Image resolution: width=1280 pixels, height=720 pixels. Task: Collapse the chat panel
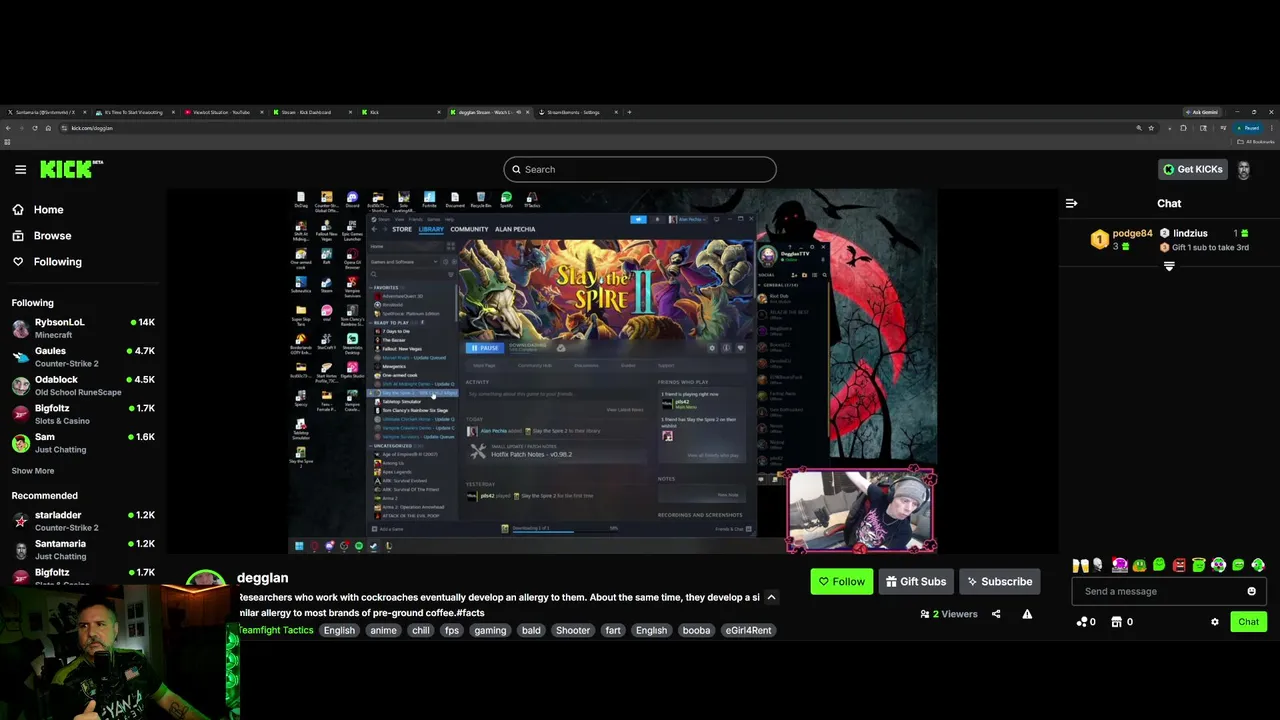pyautogui.click(x=1071, y=203)
